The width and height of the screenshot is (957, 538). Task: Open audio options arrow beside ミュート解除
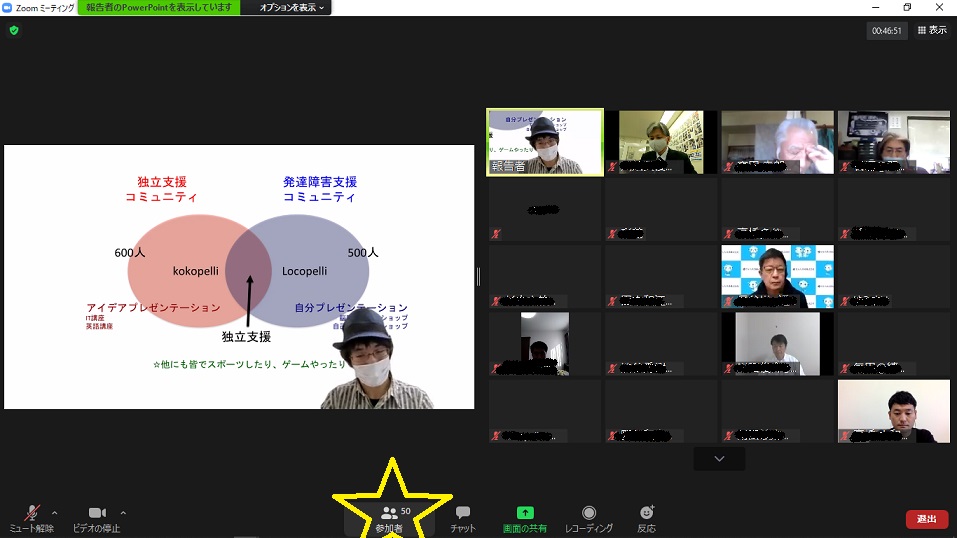[55, 513]
